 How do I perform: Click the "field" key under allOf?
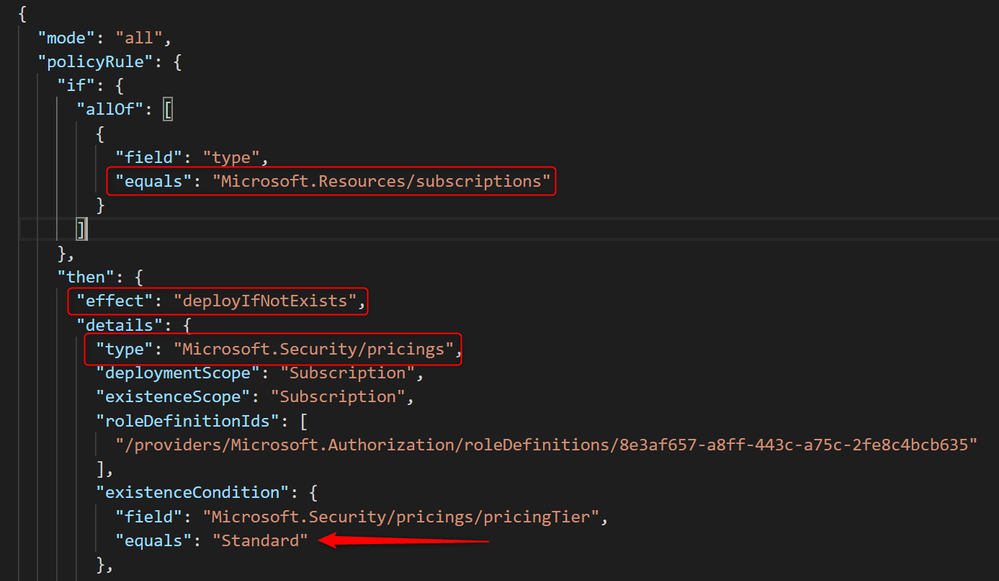[x=148, y=157]
